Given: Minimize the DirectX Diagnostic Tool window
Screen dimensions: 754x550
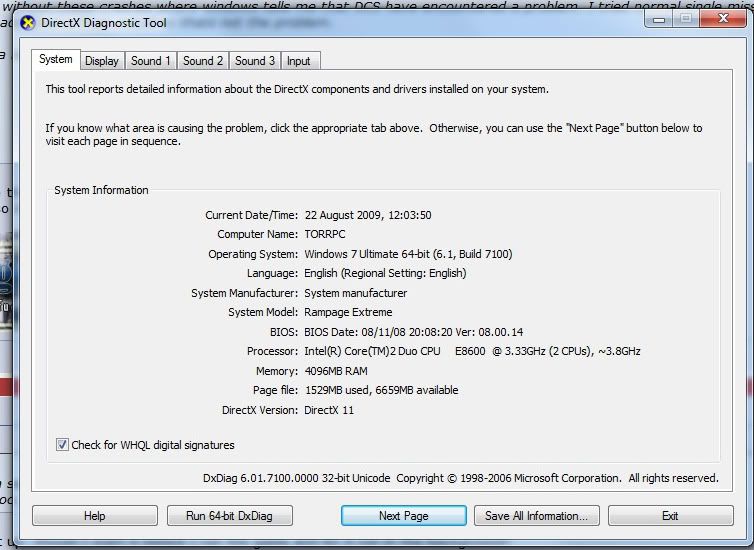Looking at the screenshot, I should click(x=659, y=19).
